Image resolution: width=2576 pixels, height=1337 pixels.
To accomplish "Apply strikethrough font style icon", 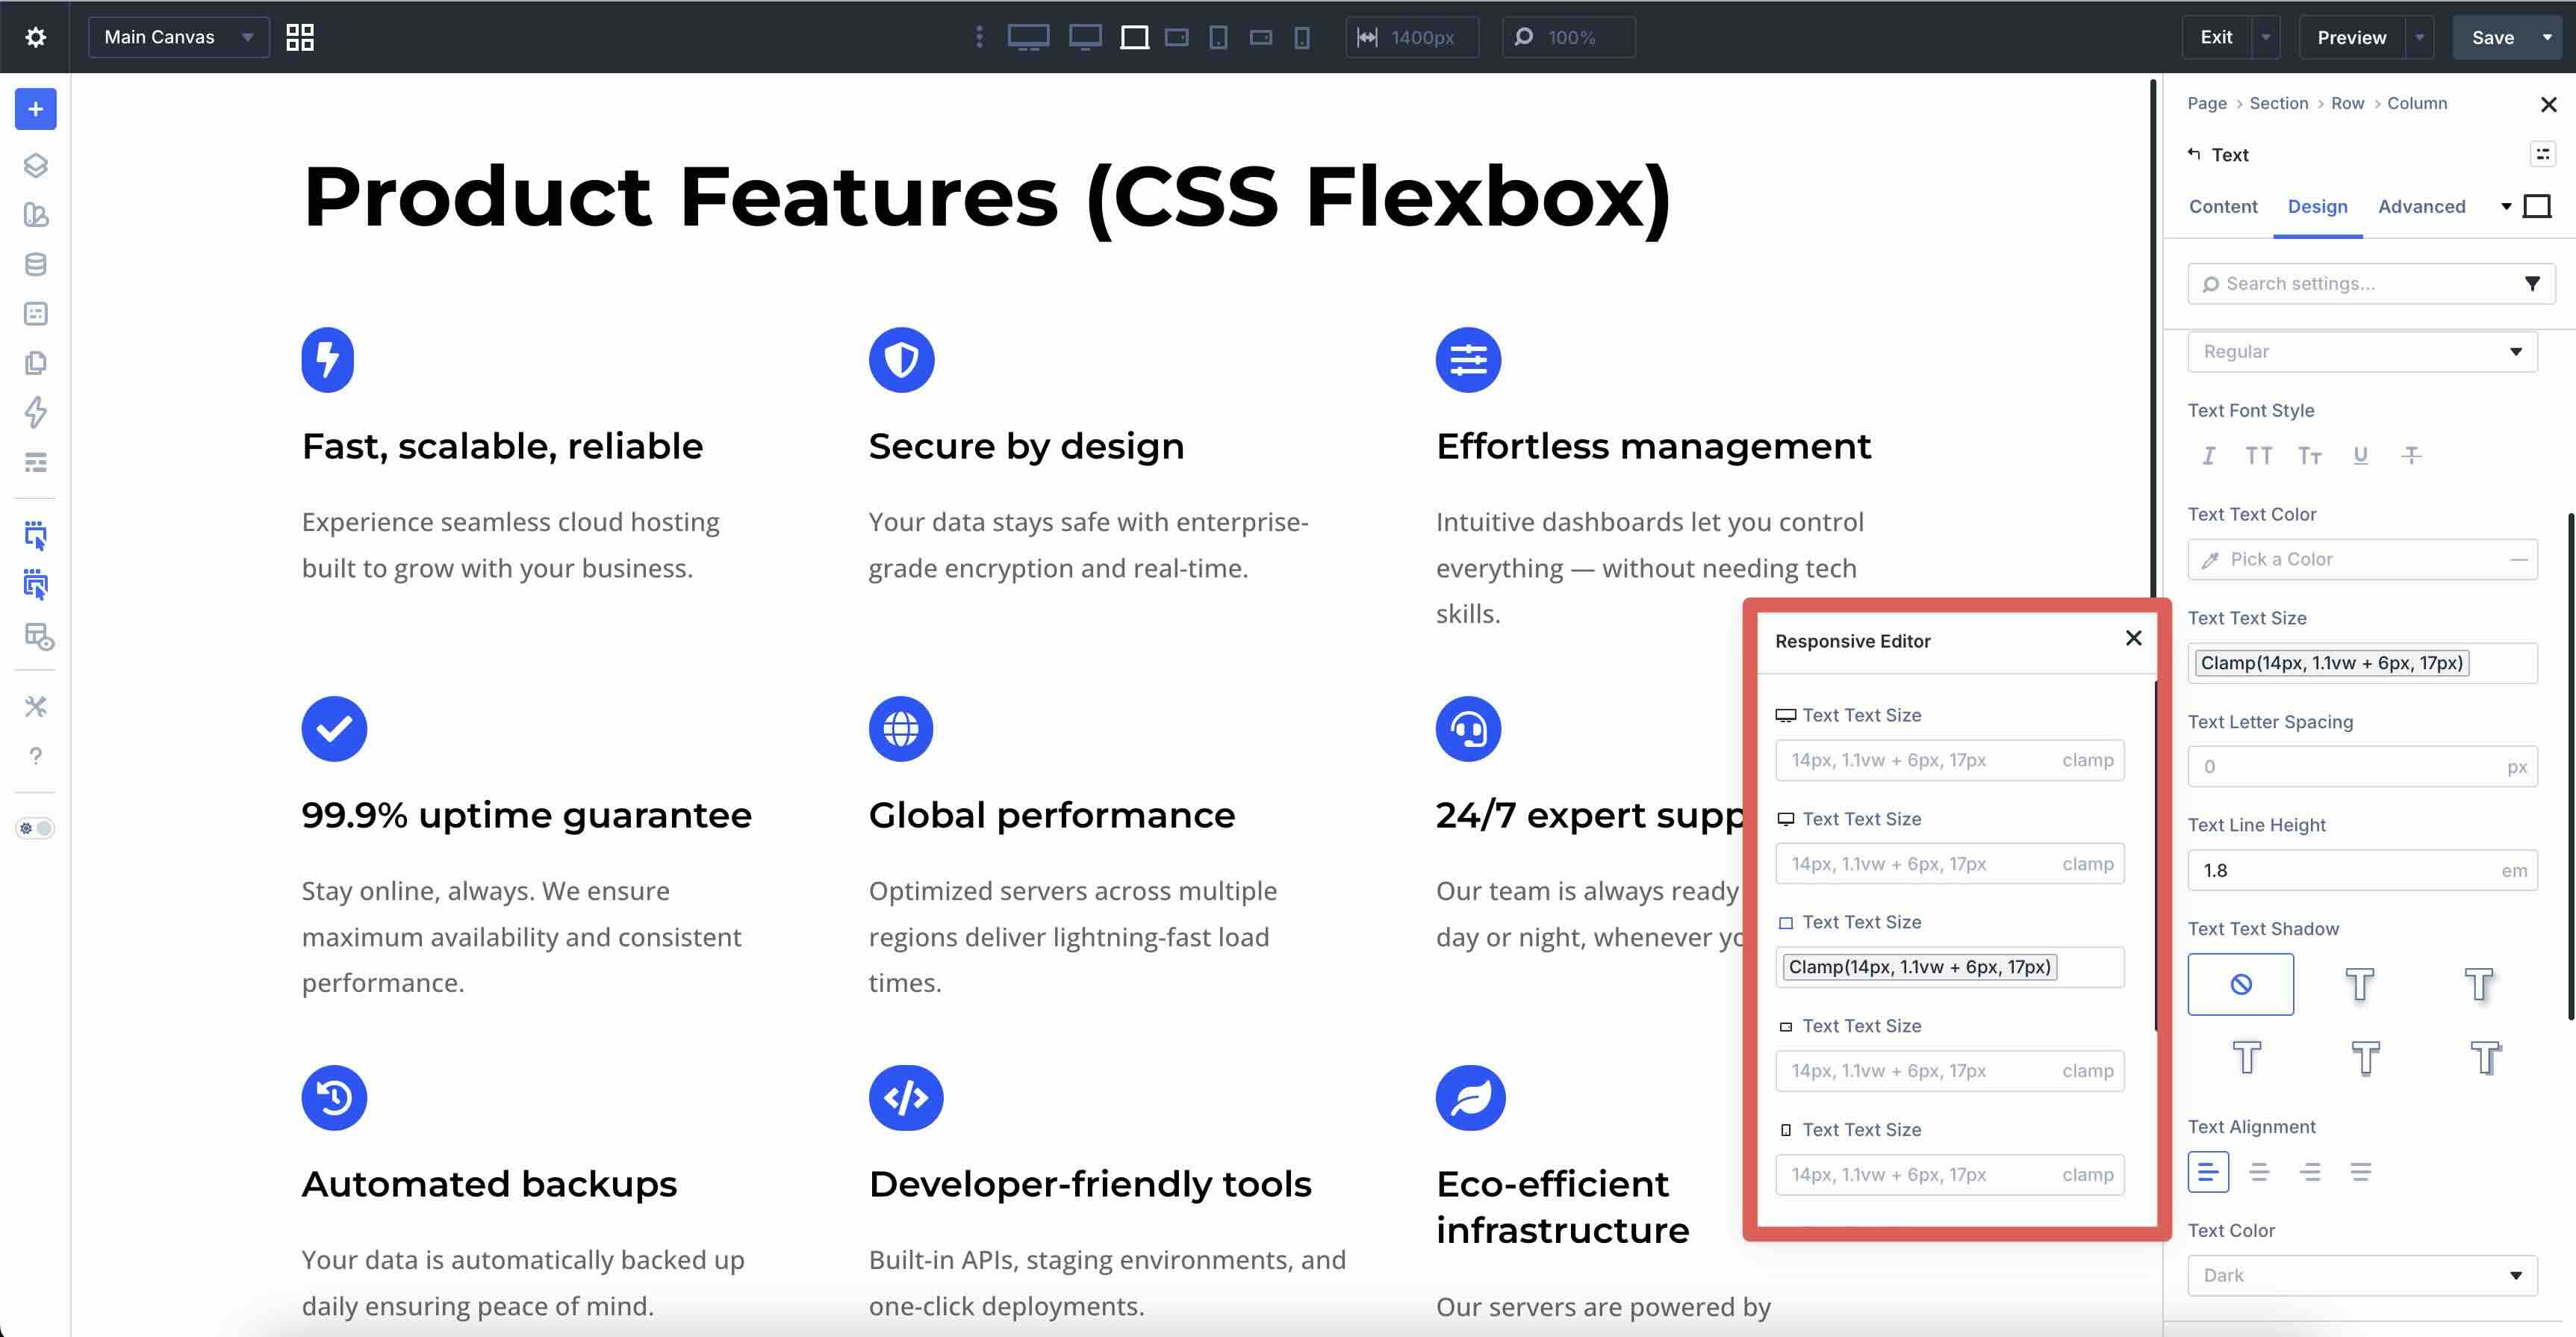I will point(2411,456).
